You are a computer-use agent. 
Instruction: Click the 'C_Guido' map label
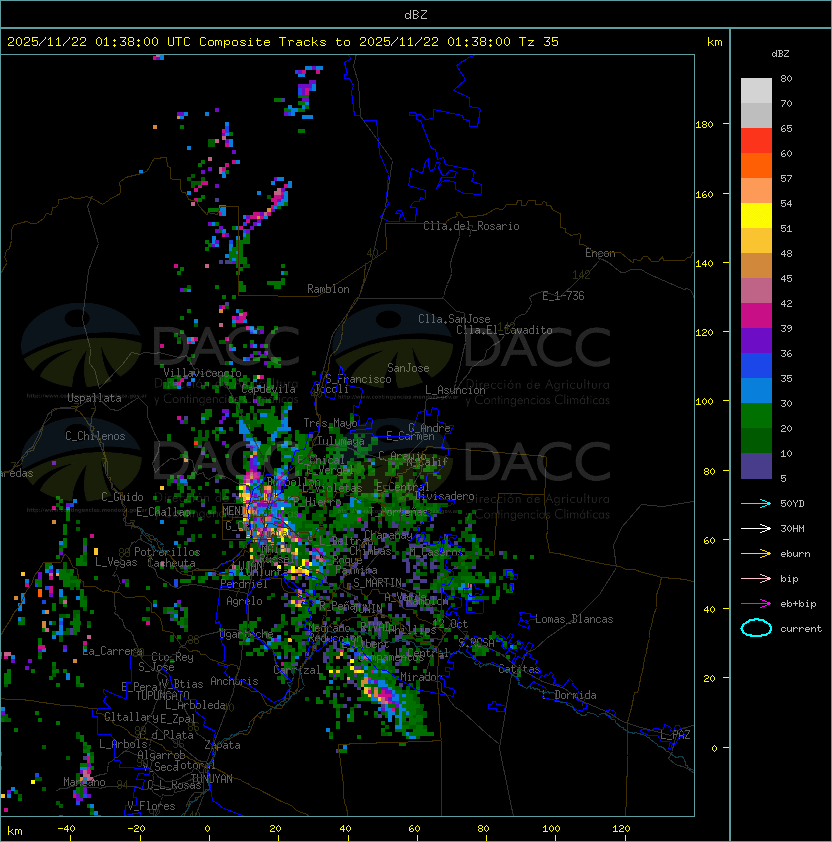122,497
